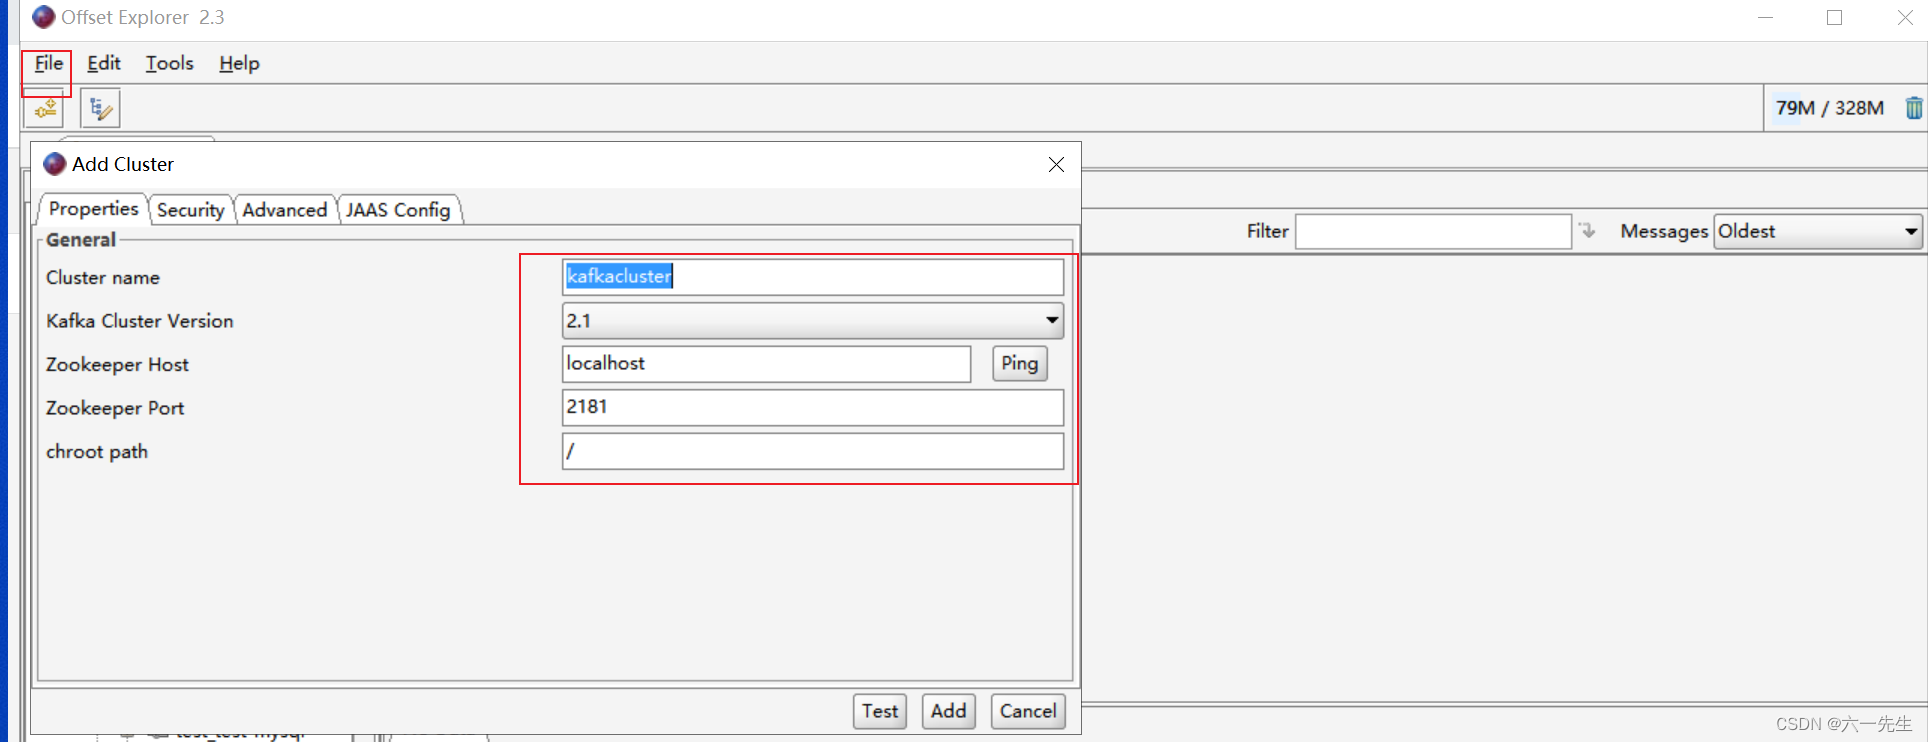Screen dimensions: 1928x742
Task: Close the Add Cluster dialog
Action: (x=1056, y=164)
